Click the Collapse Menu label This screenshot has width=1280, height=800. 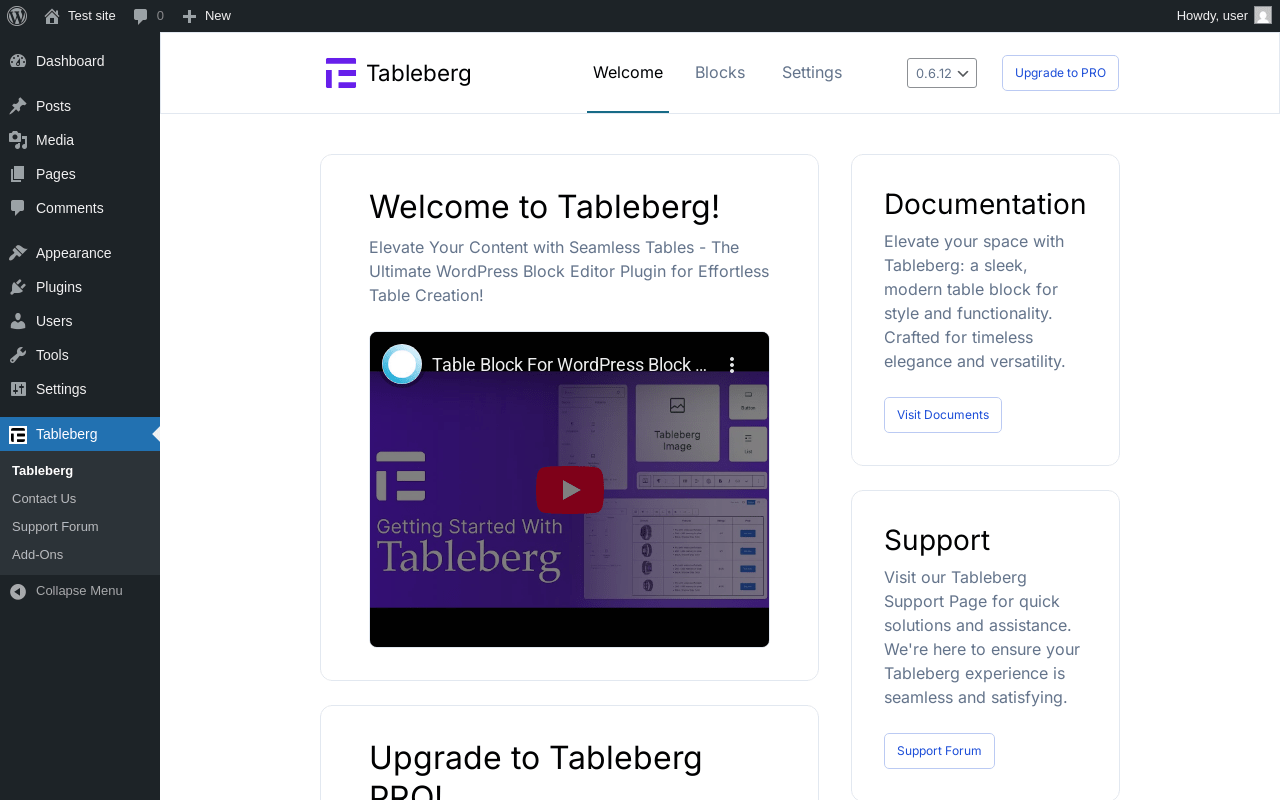[79, 591]
